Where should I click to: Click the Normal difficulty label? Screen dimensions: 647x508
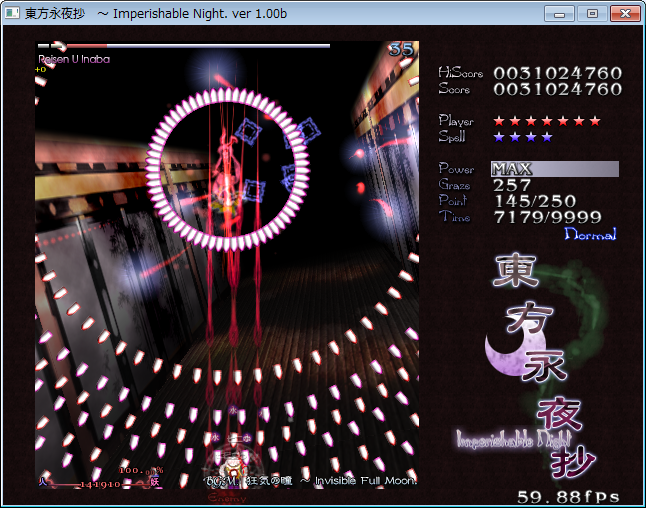590,234
